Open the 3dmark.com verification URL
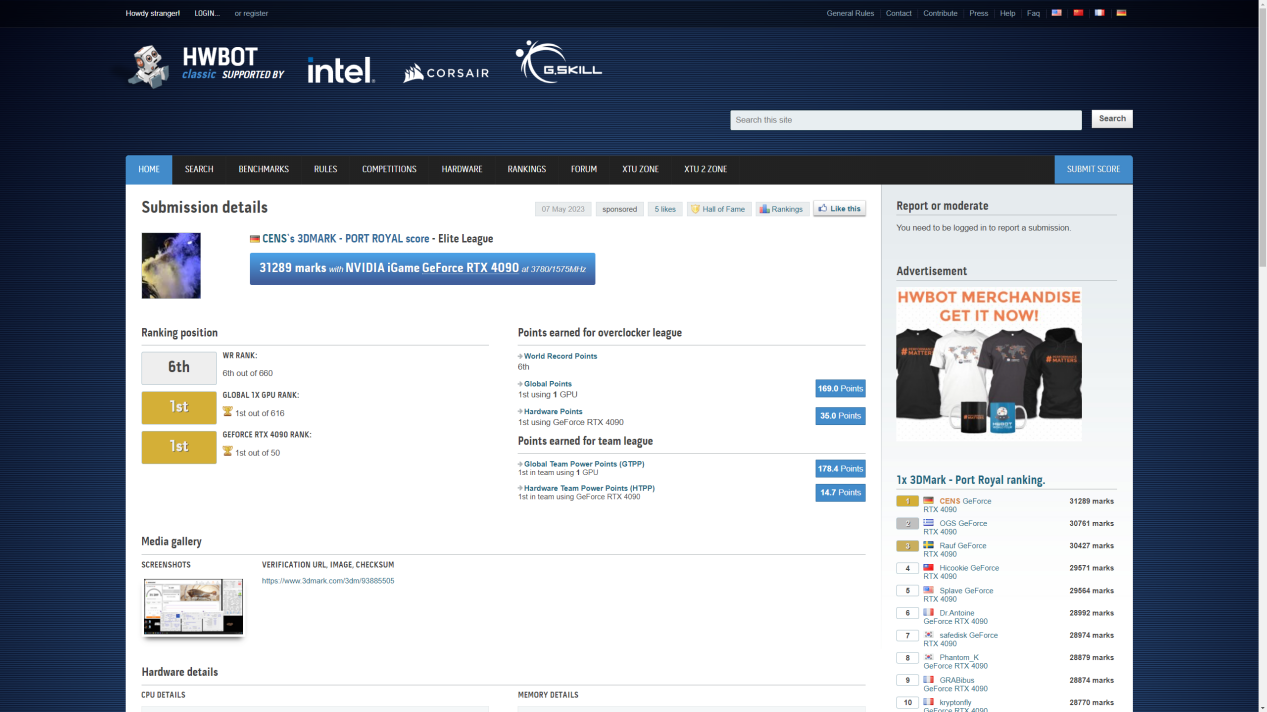The width and height of the screenshot is (1267, 712). 328,581
